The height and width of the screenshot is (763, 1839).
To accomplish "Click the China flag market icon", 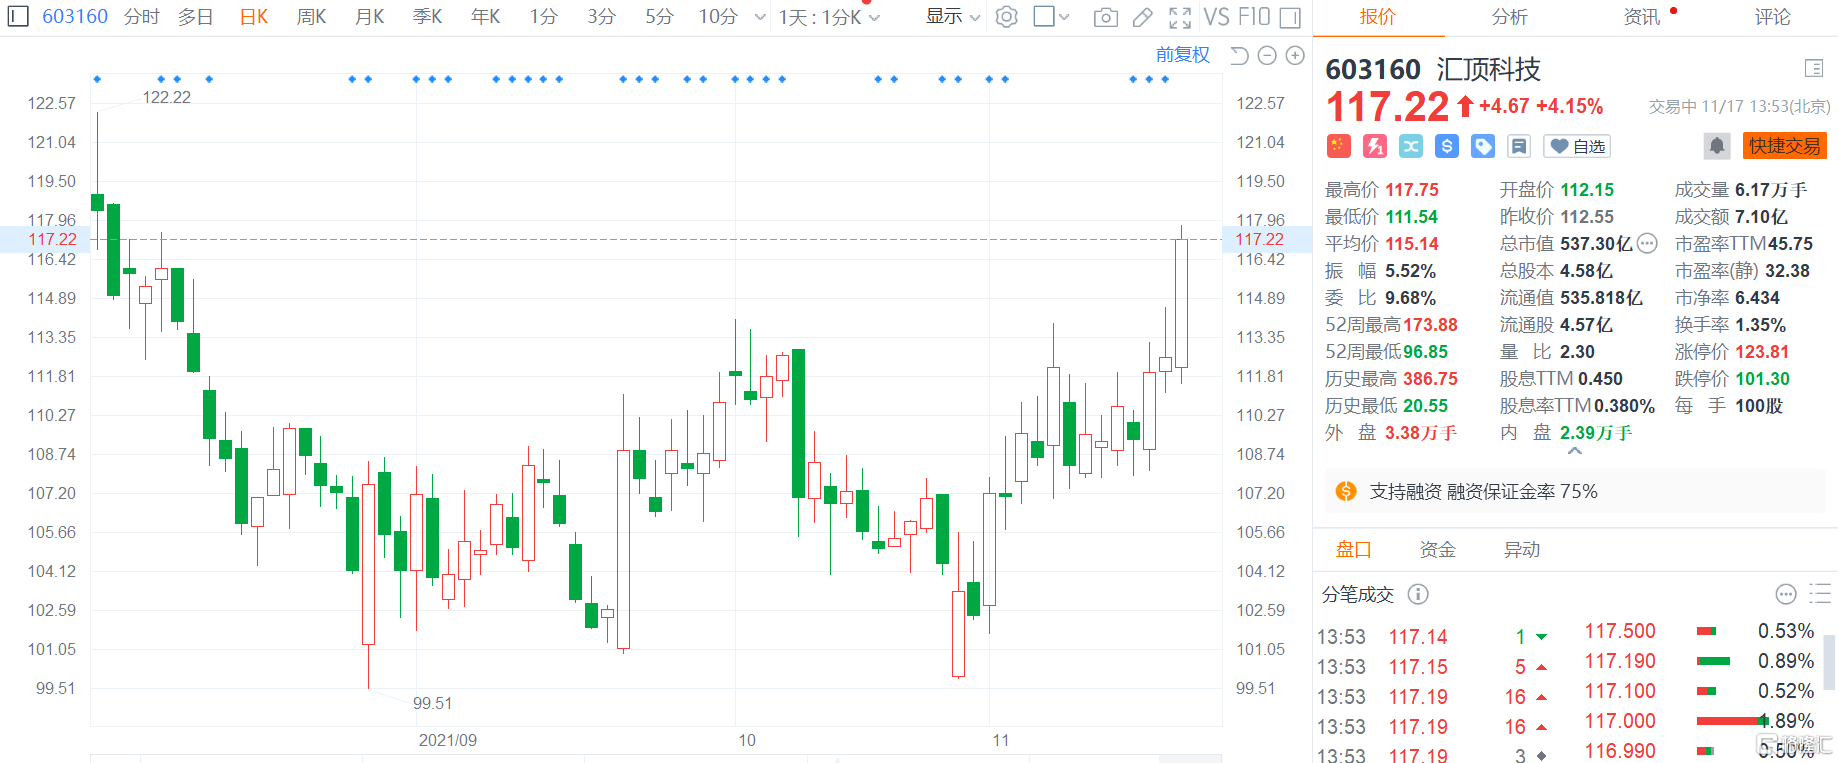I will click(x=1339, y=146).
